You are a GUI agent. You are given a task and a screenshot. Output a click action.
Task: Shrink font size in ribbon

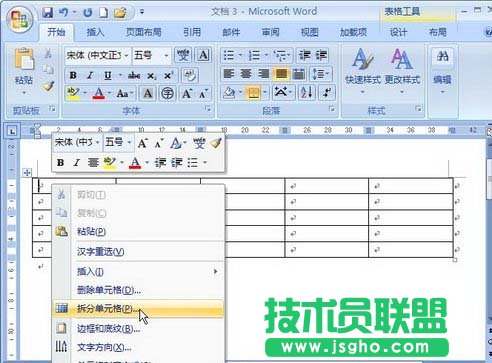[203, 94]
